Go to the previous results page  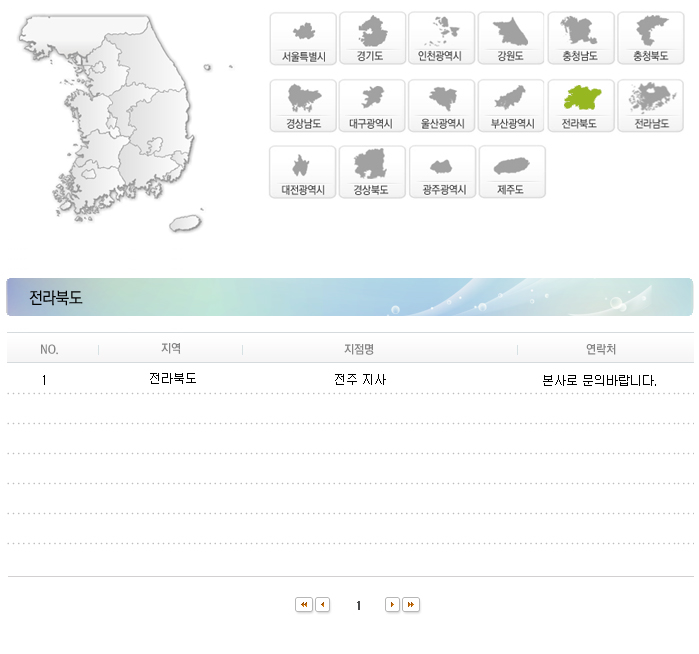click(322, 605)
